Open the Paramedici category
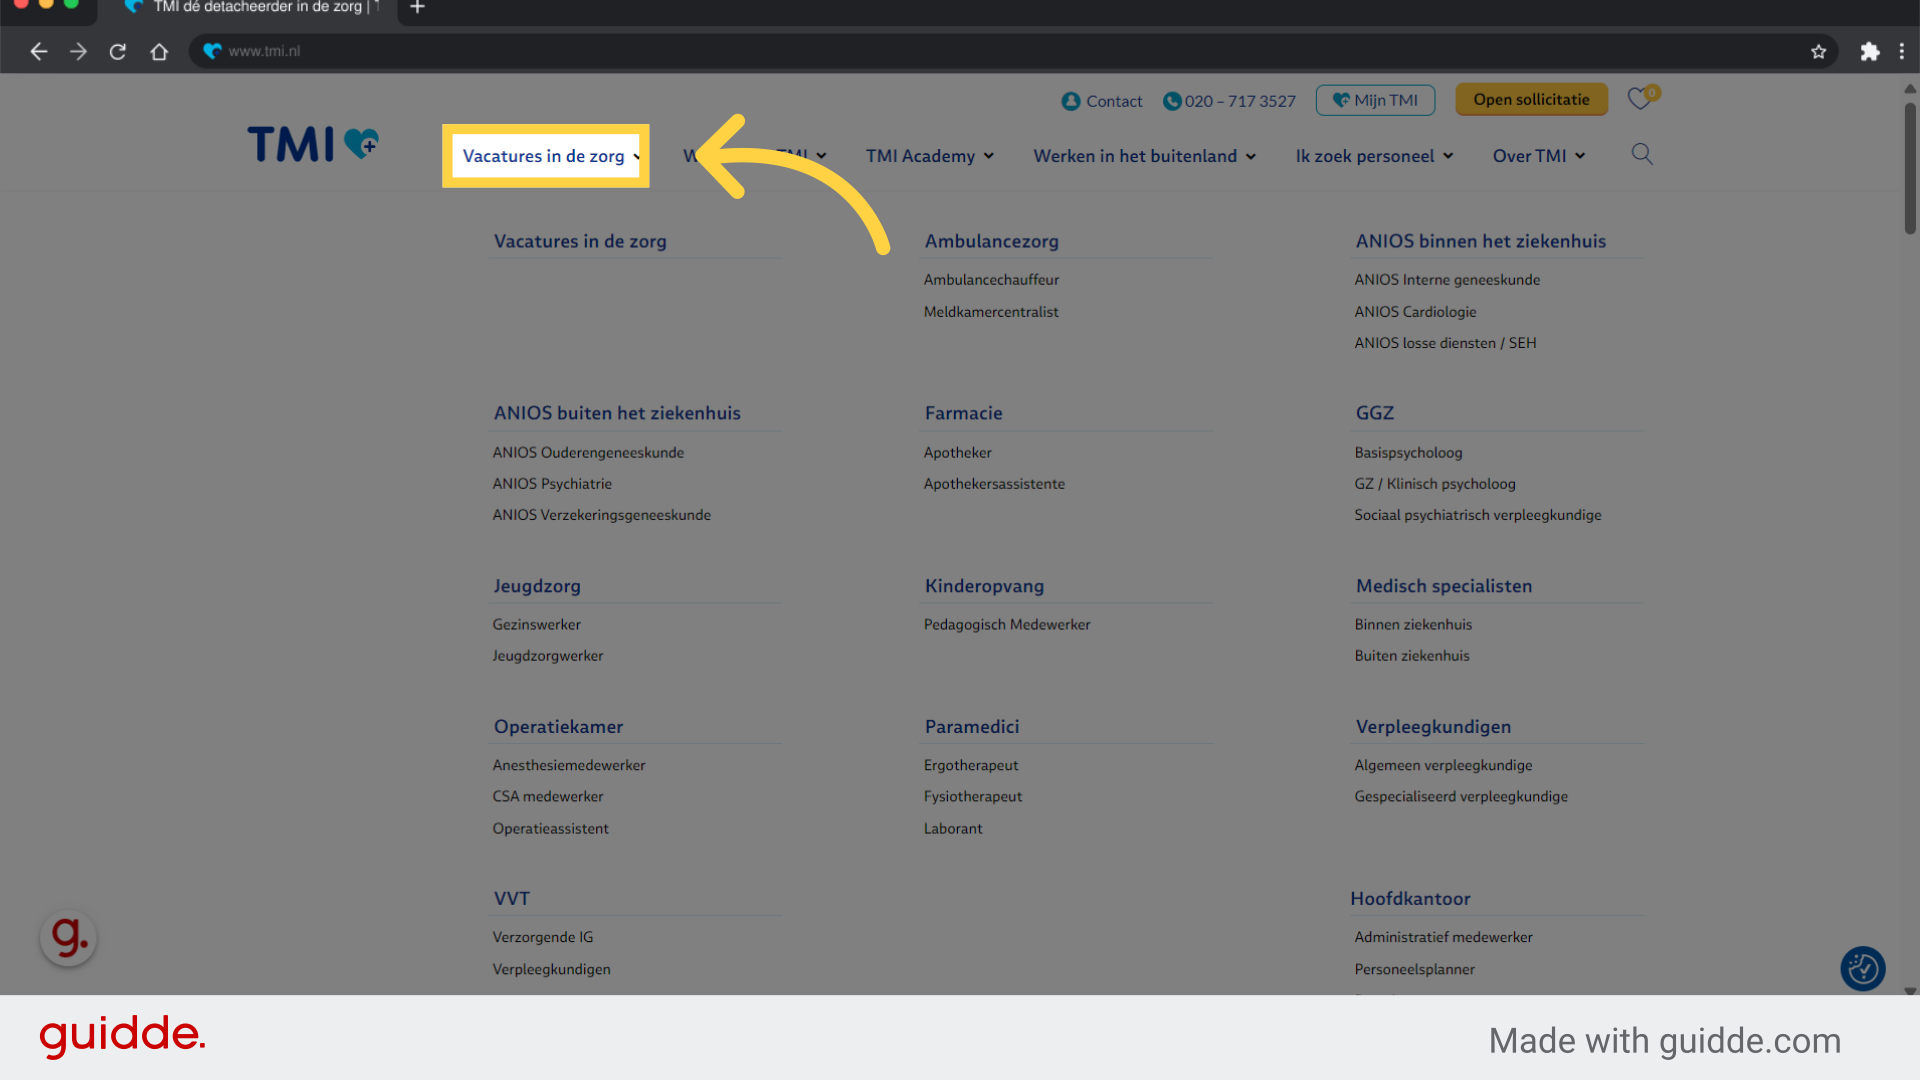Screen dimensions: 1920x1080 972,727
